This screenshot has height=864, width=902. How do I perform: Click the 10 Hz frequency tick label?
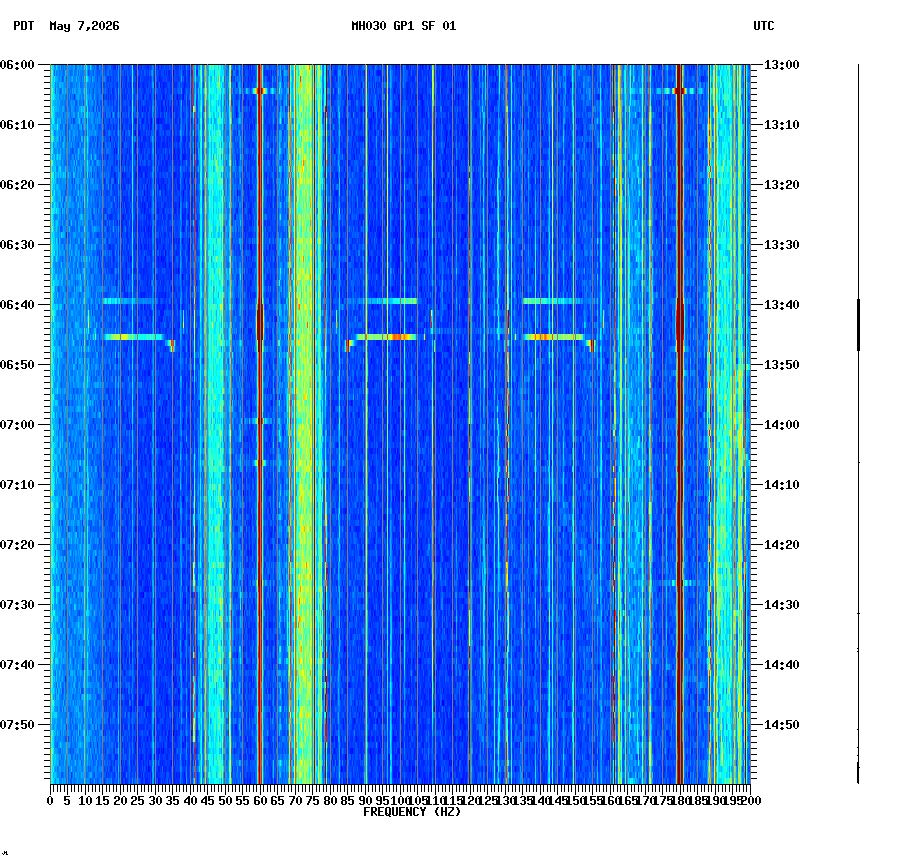(85, 801)
